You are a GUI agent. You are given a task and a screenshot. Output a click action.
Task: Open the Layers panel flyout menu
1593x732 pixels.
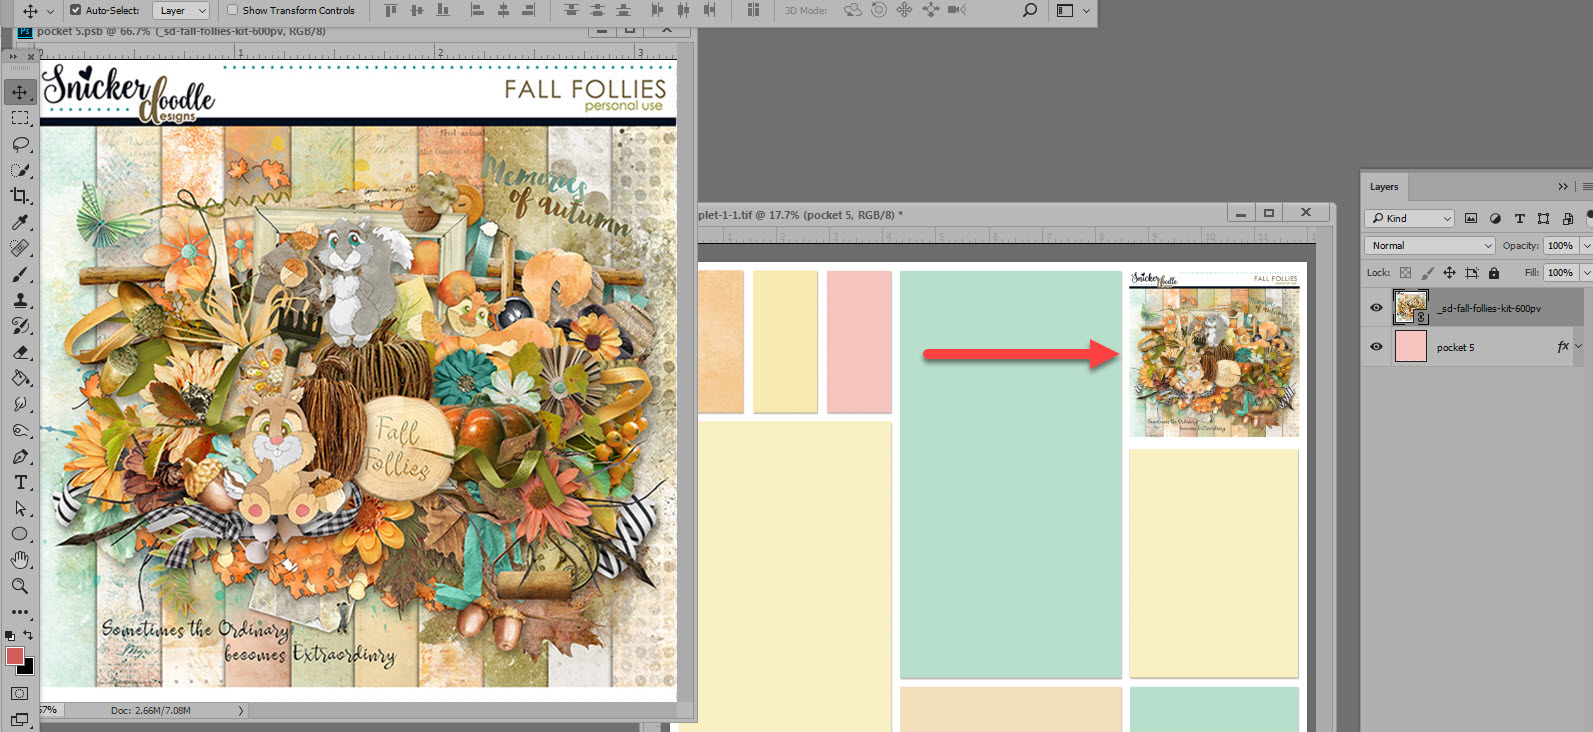(1586, 187)
